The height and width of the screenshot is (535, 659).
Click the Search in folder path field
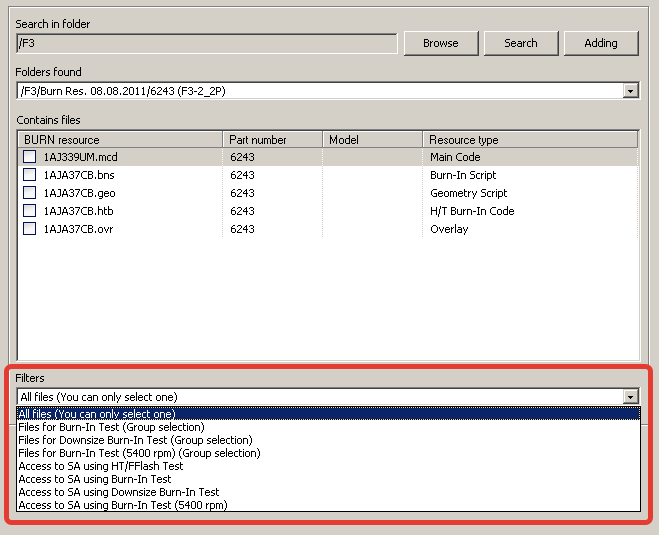[x=207, y=43]
